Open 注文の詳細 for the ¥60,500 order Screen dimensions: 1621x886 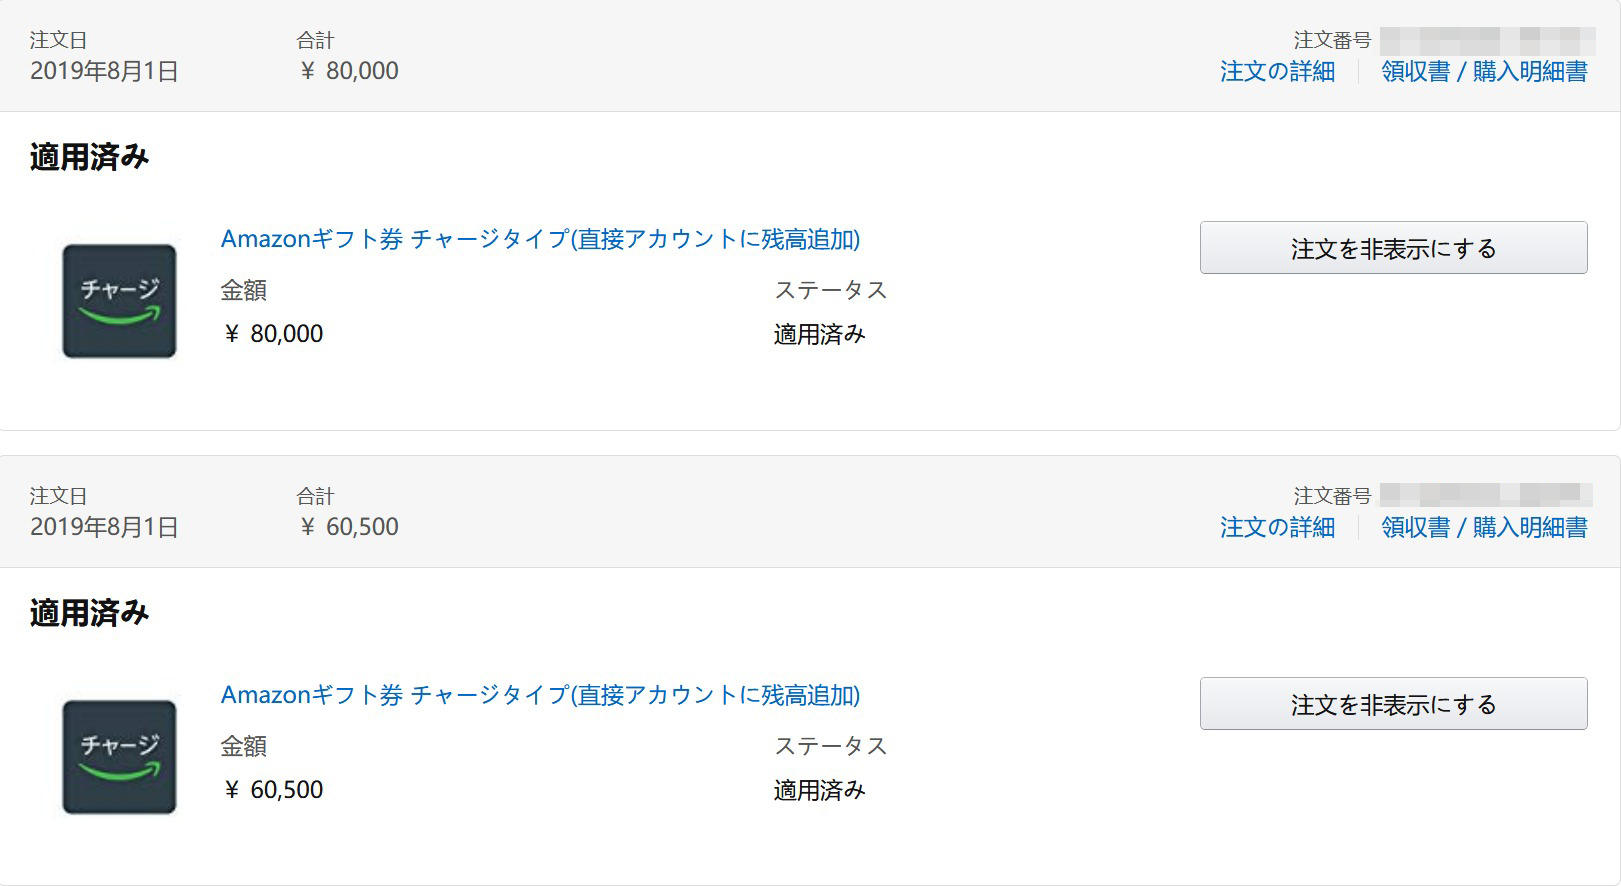pyautogui.click(x=1277, y=528)
